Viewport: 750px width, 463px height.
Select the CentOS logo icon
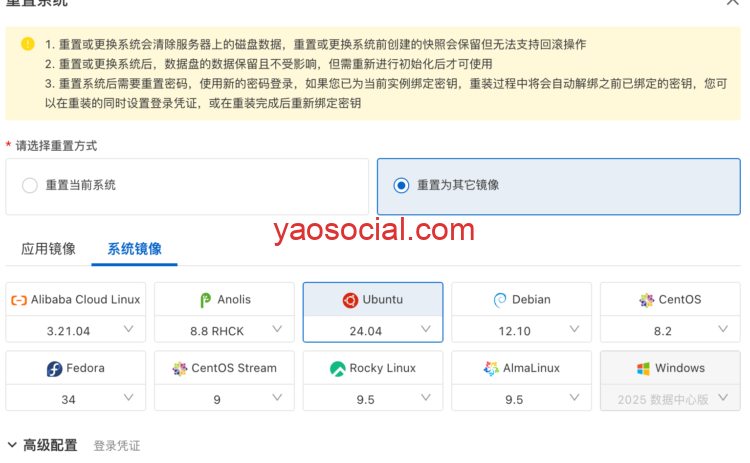click(646, 300)
